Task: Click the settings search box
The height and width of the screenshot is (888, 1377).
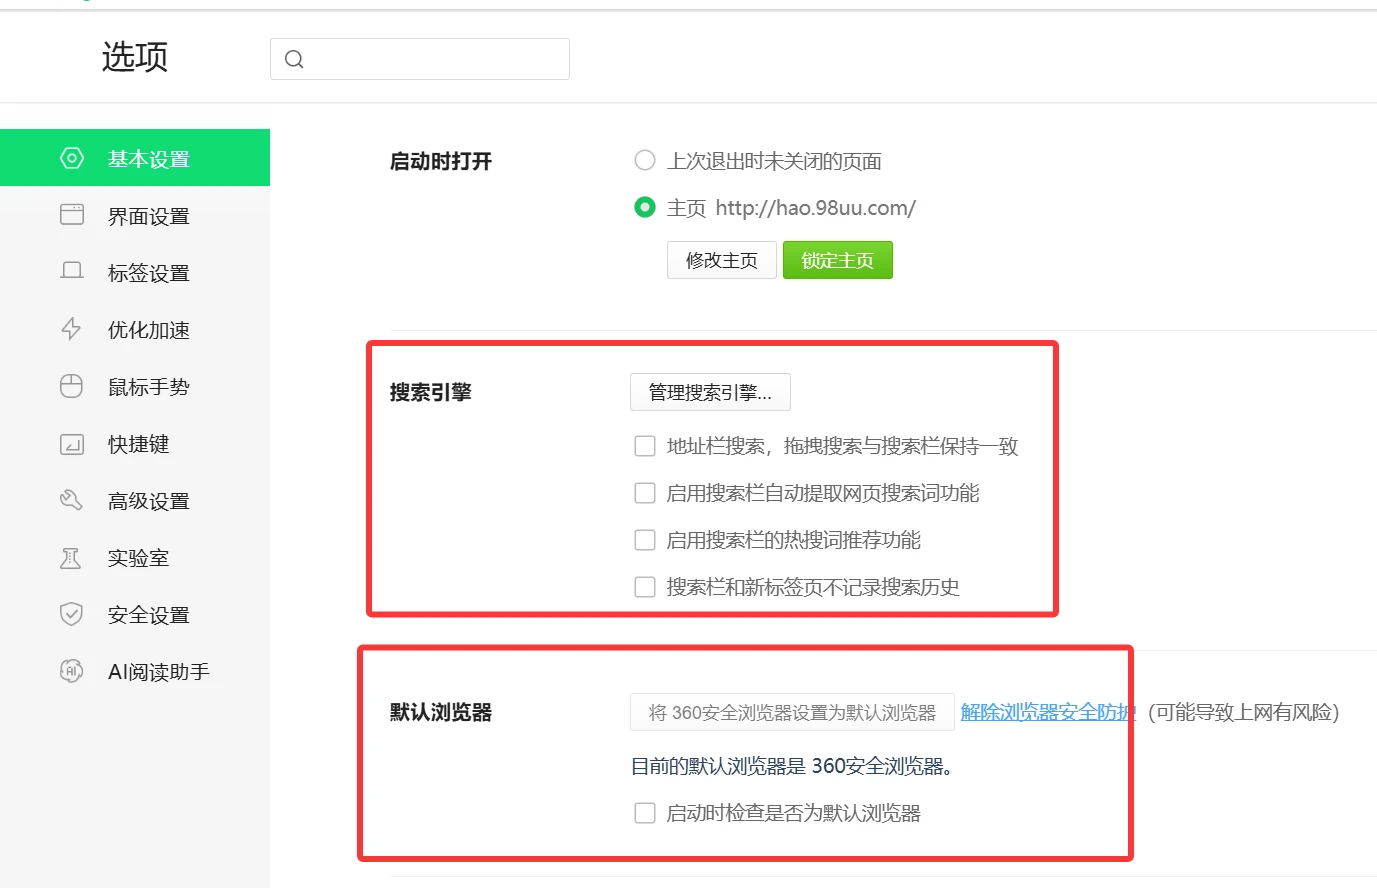Action: [x=419, y=58]
